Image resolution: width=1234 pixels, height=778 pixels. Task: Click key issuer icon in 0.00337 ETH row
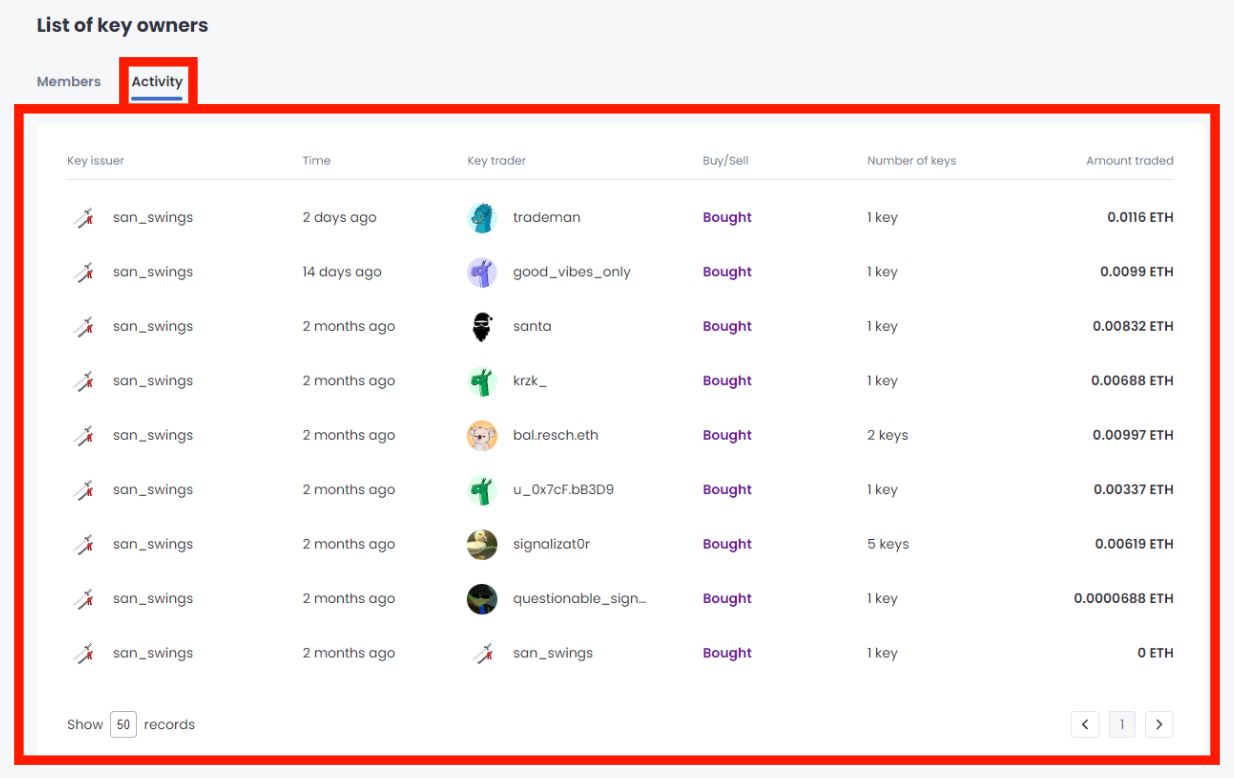click(x=83, y=490)
